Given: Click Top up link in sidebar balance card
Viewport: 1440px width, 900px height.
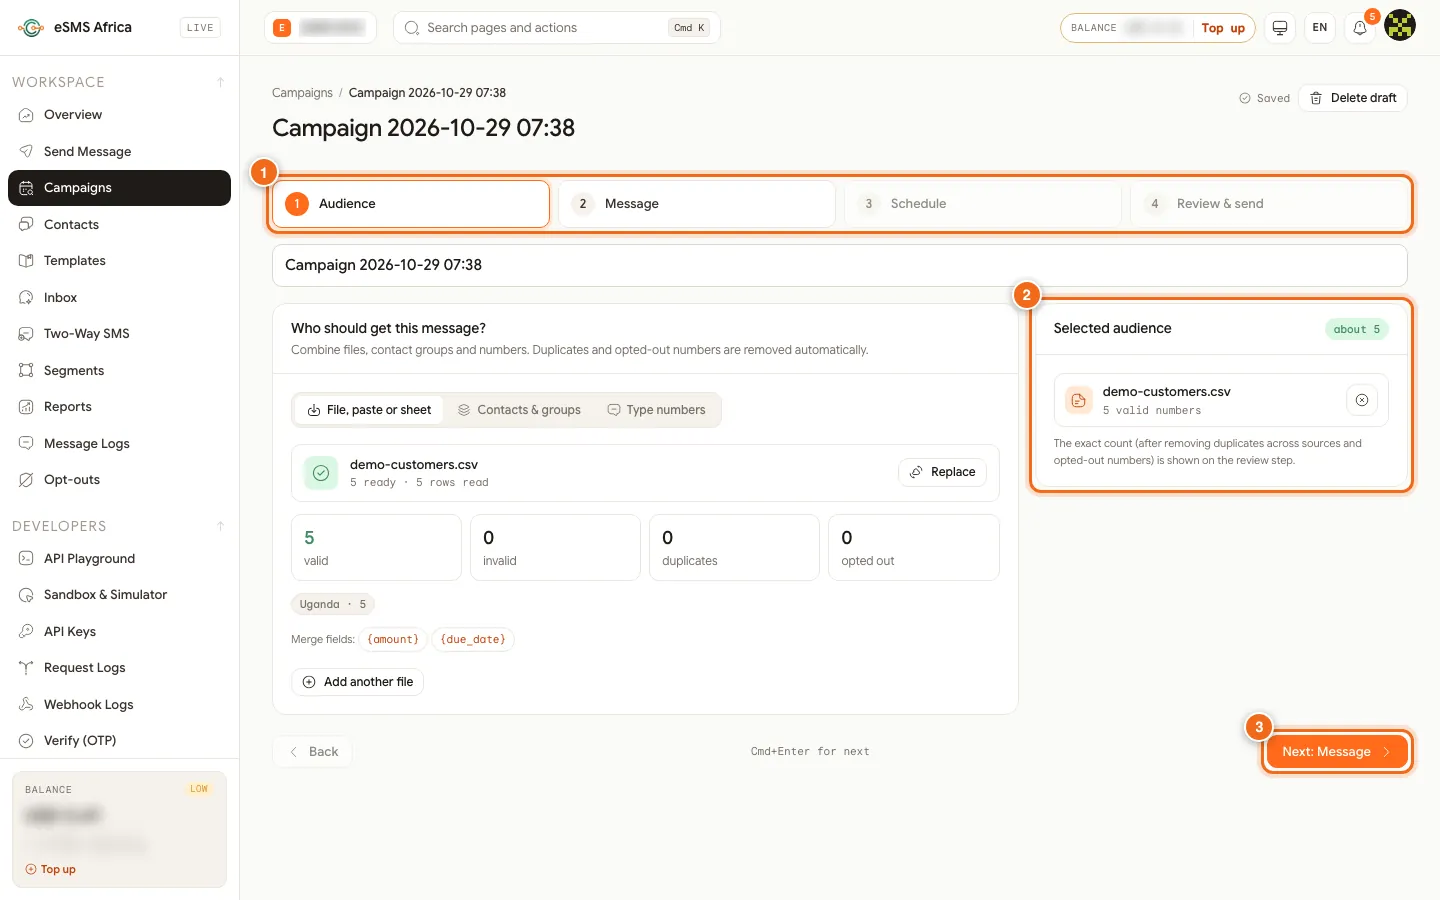Looking at the screenshot, I should (51, 870).
